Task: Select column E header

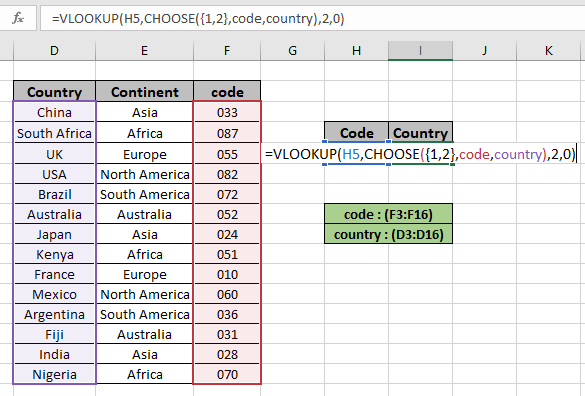Action: pos(144,50)
